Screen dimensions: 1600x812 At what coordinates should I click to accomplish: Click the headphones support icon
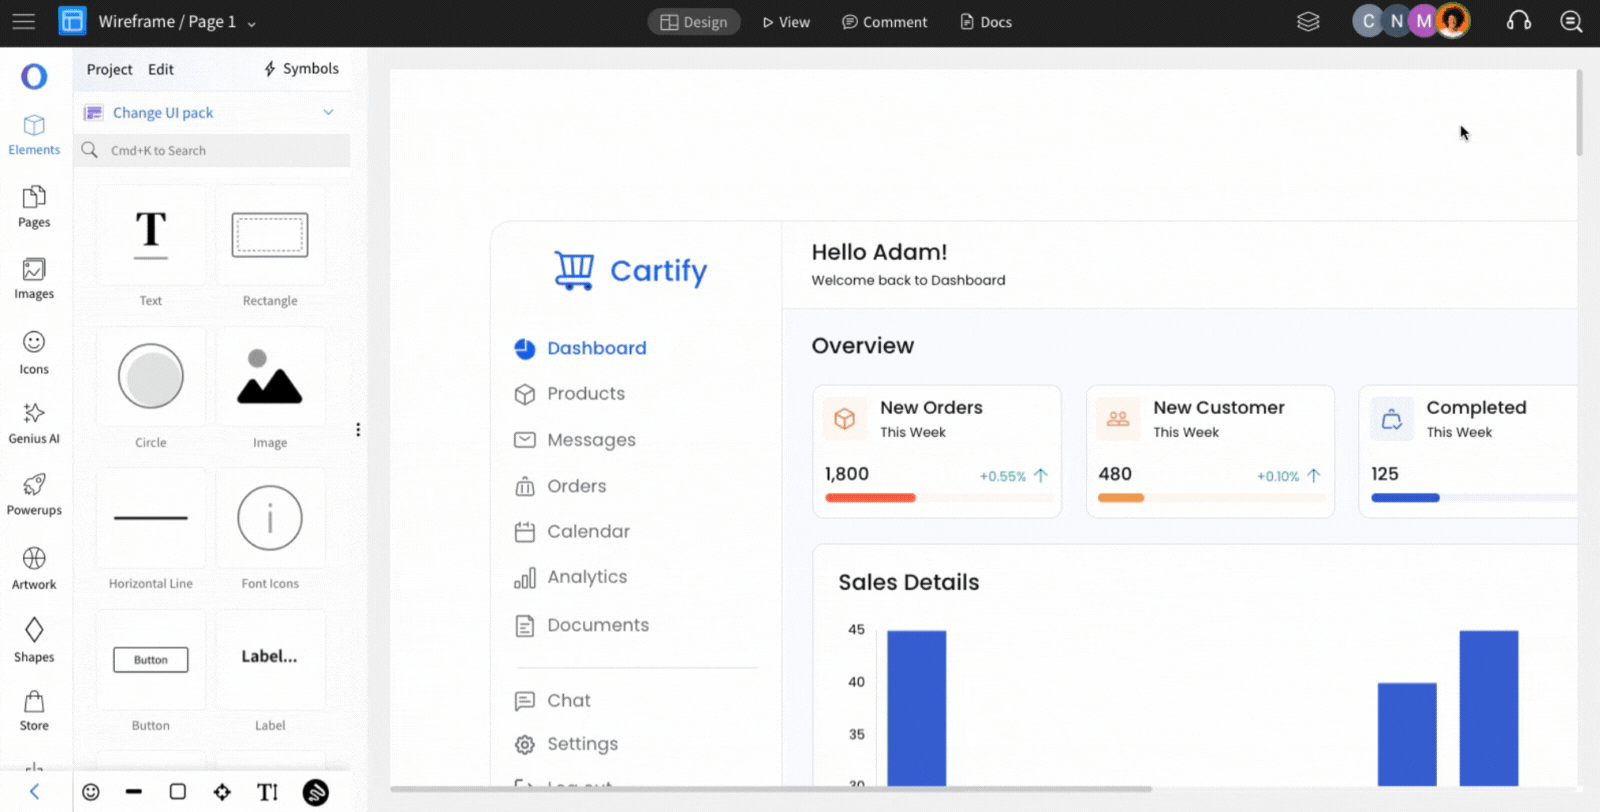(1519, 21)
